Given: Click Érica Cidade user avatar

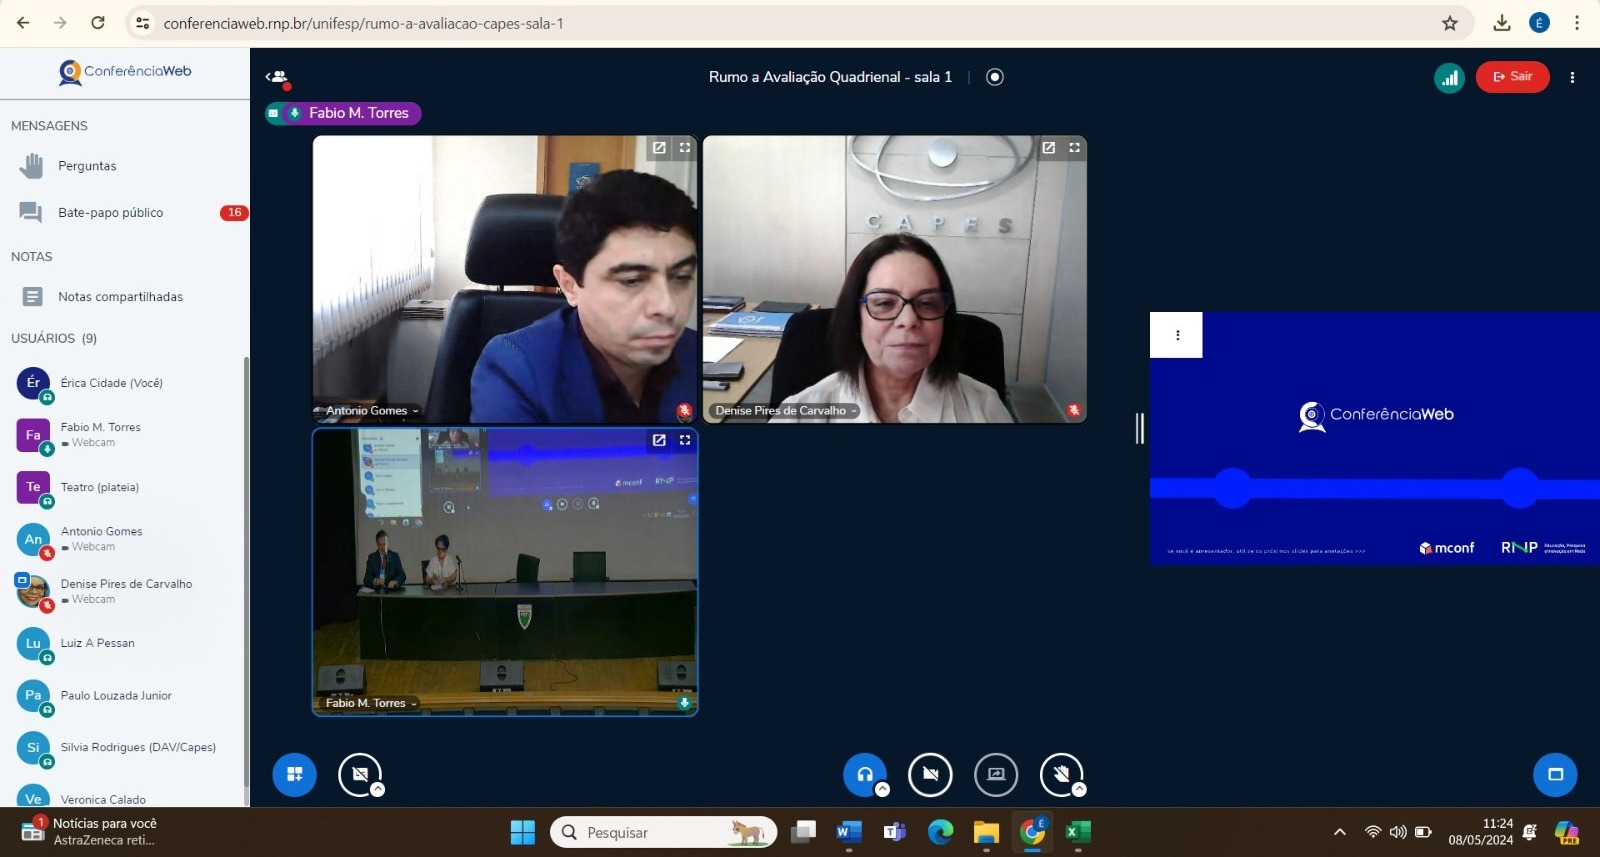Looking at the screenshot, I should click(x=33, y=383).
